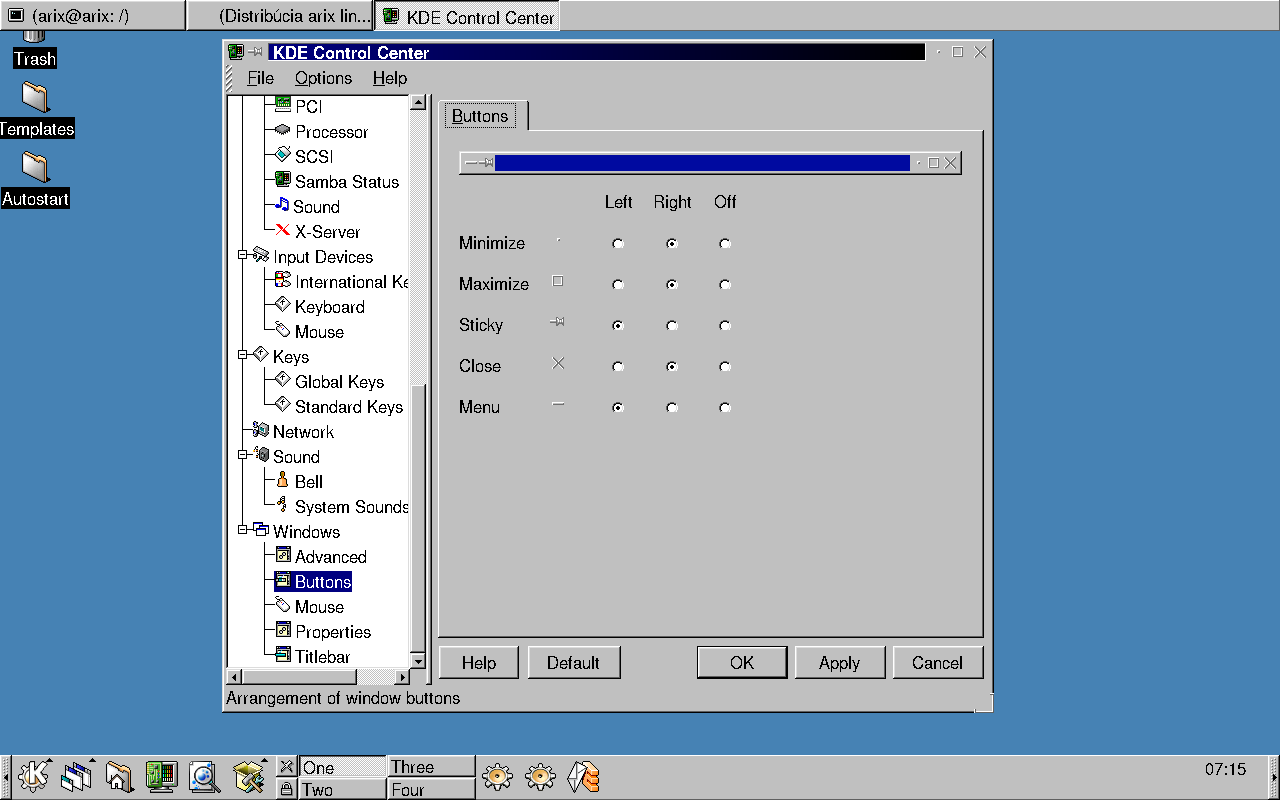Open home directory icon in panel

click(x=119, y=776)
